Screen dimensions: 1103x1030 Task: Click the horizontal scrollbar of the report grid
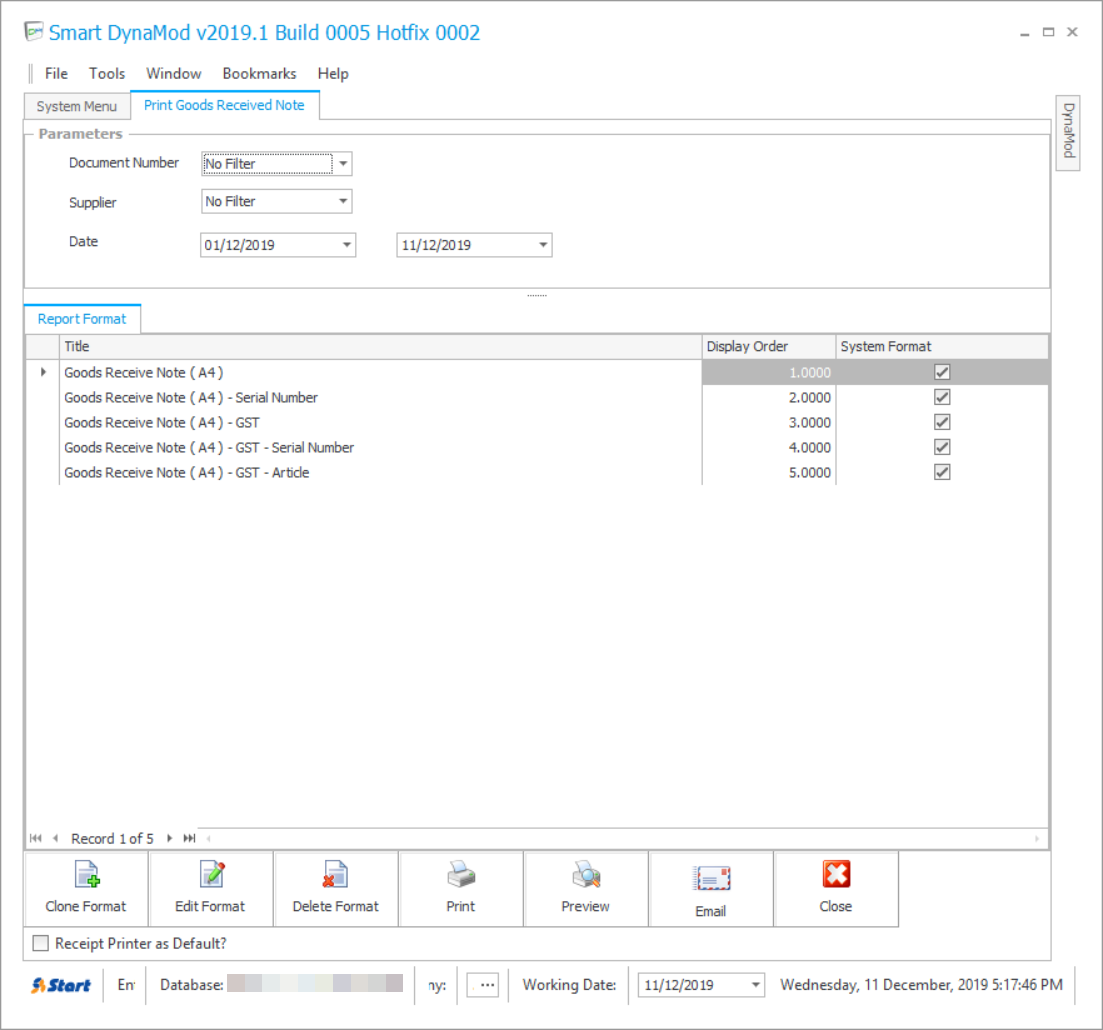(x=623, y=838)
